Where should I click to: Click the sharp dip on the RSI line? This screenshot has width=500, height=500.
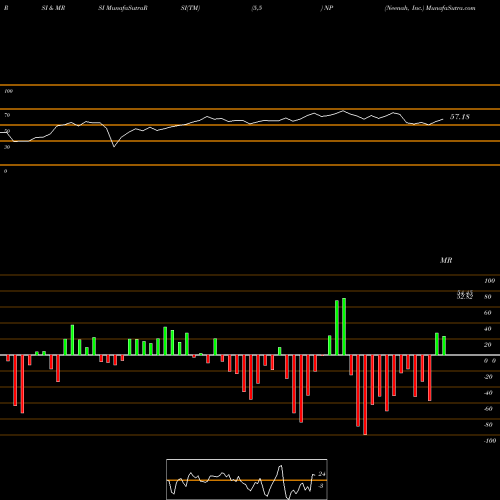pos(114,146)
